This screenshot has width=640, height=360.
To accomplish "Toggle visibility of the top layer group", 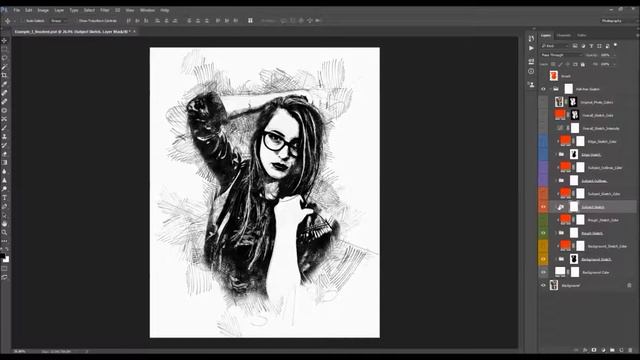I will pos(543,89).
